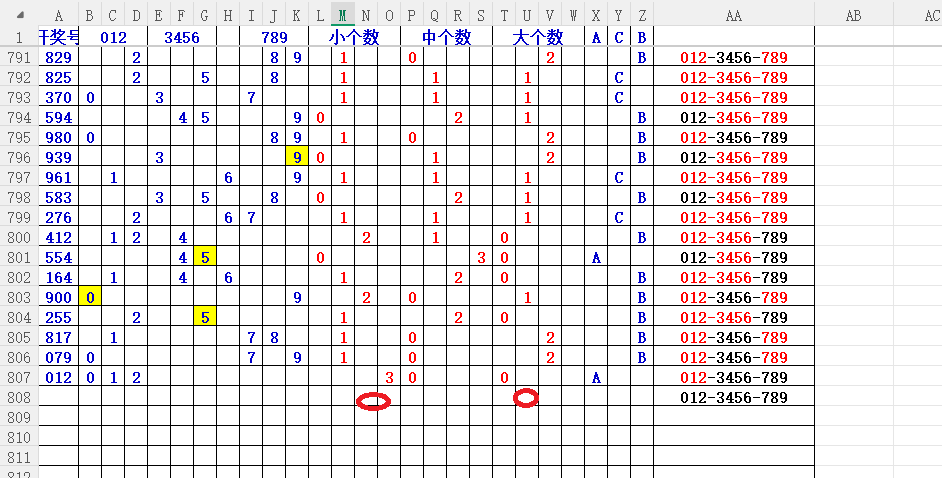The image size is (942, 478).
Task: Click the 3456 header cell in row 1
Action: click(x=182, y=38)
